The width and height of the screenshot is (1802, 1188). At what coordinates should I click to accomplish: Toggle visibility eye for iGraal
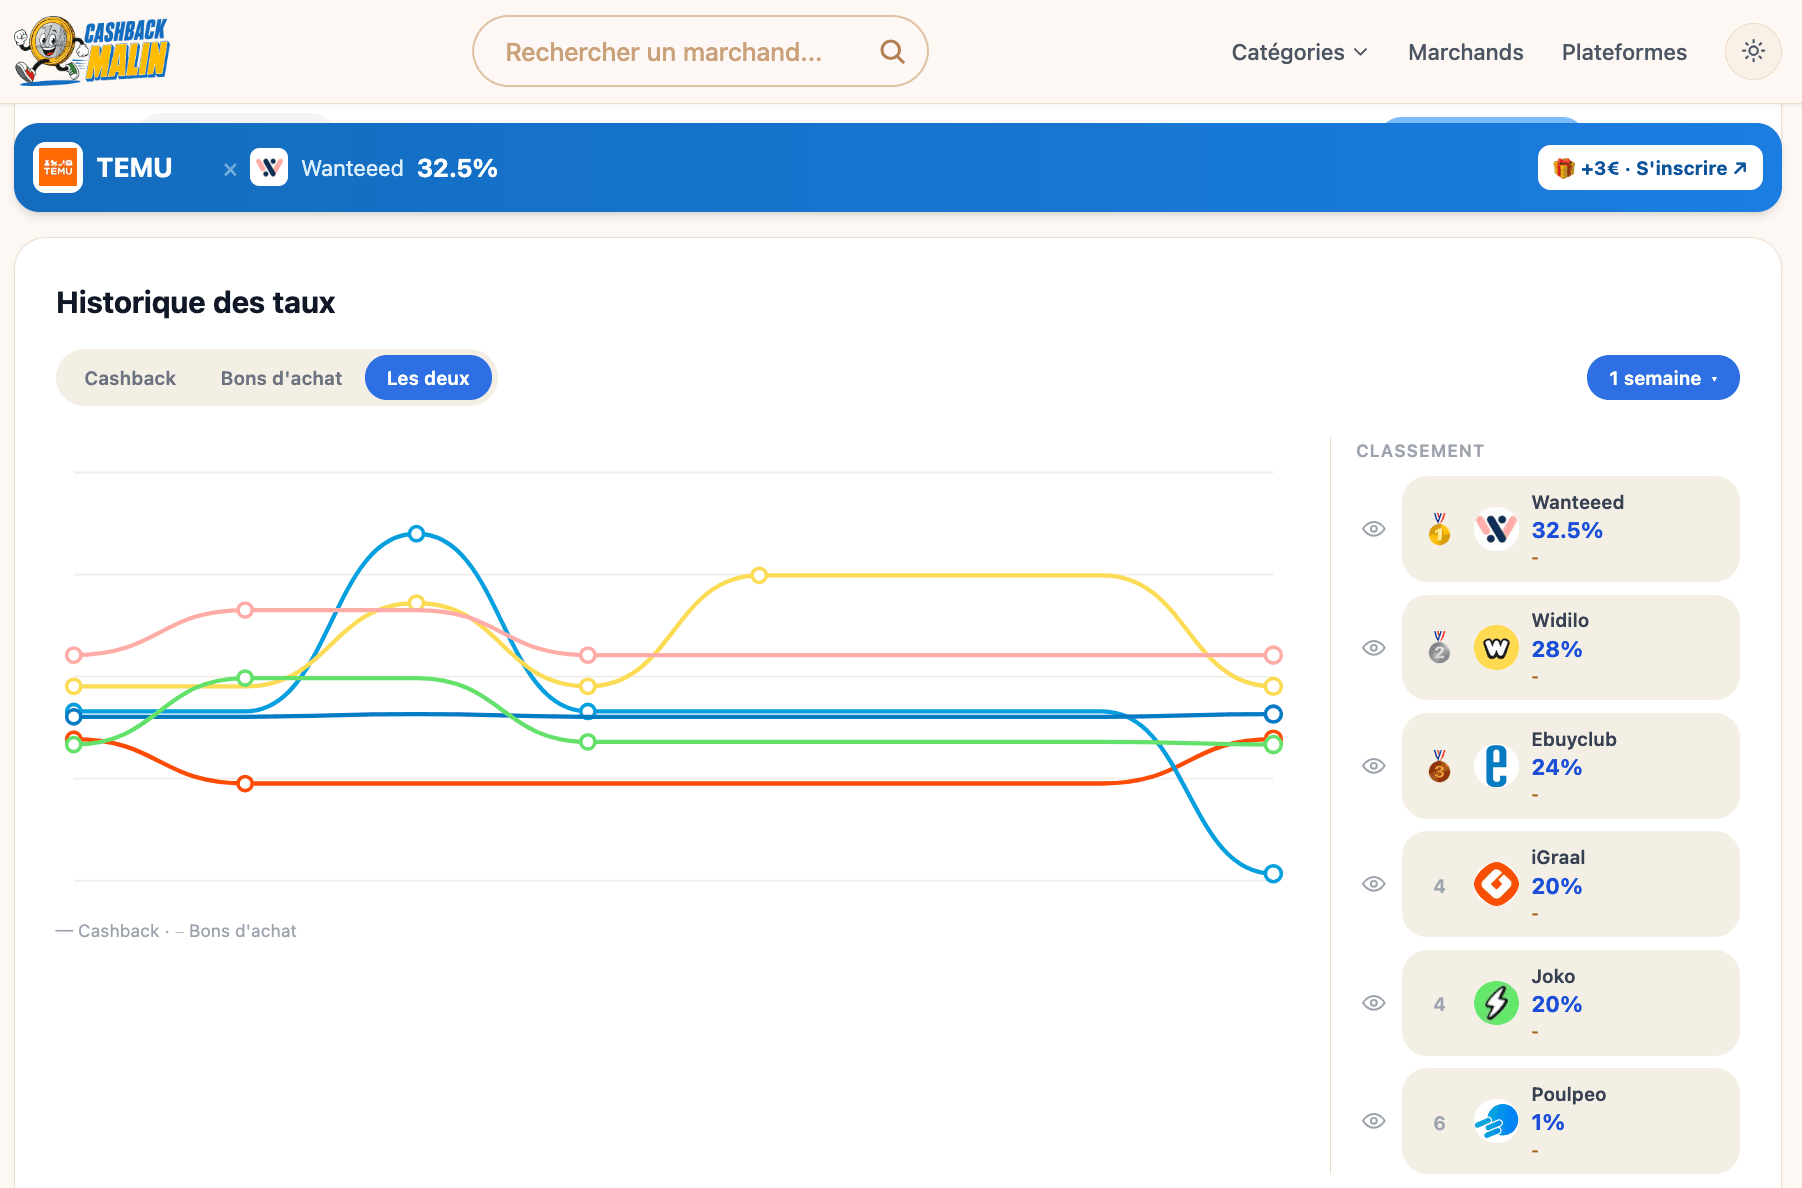coord(1374,884)
